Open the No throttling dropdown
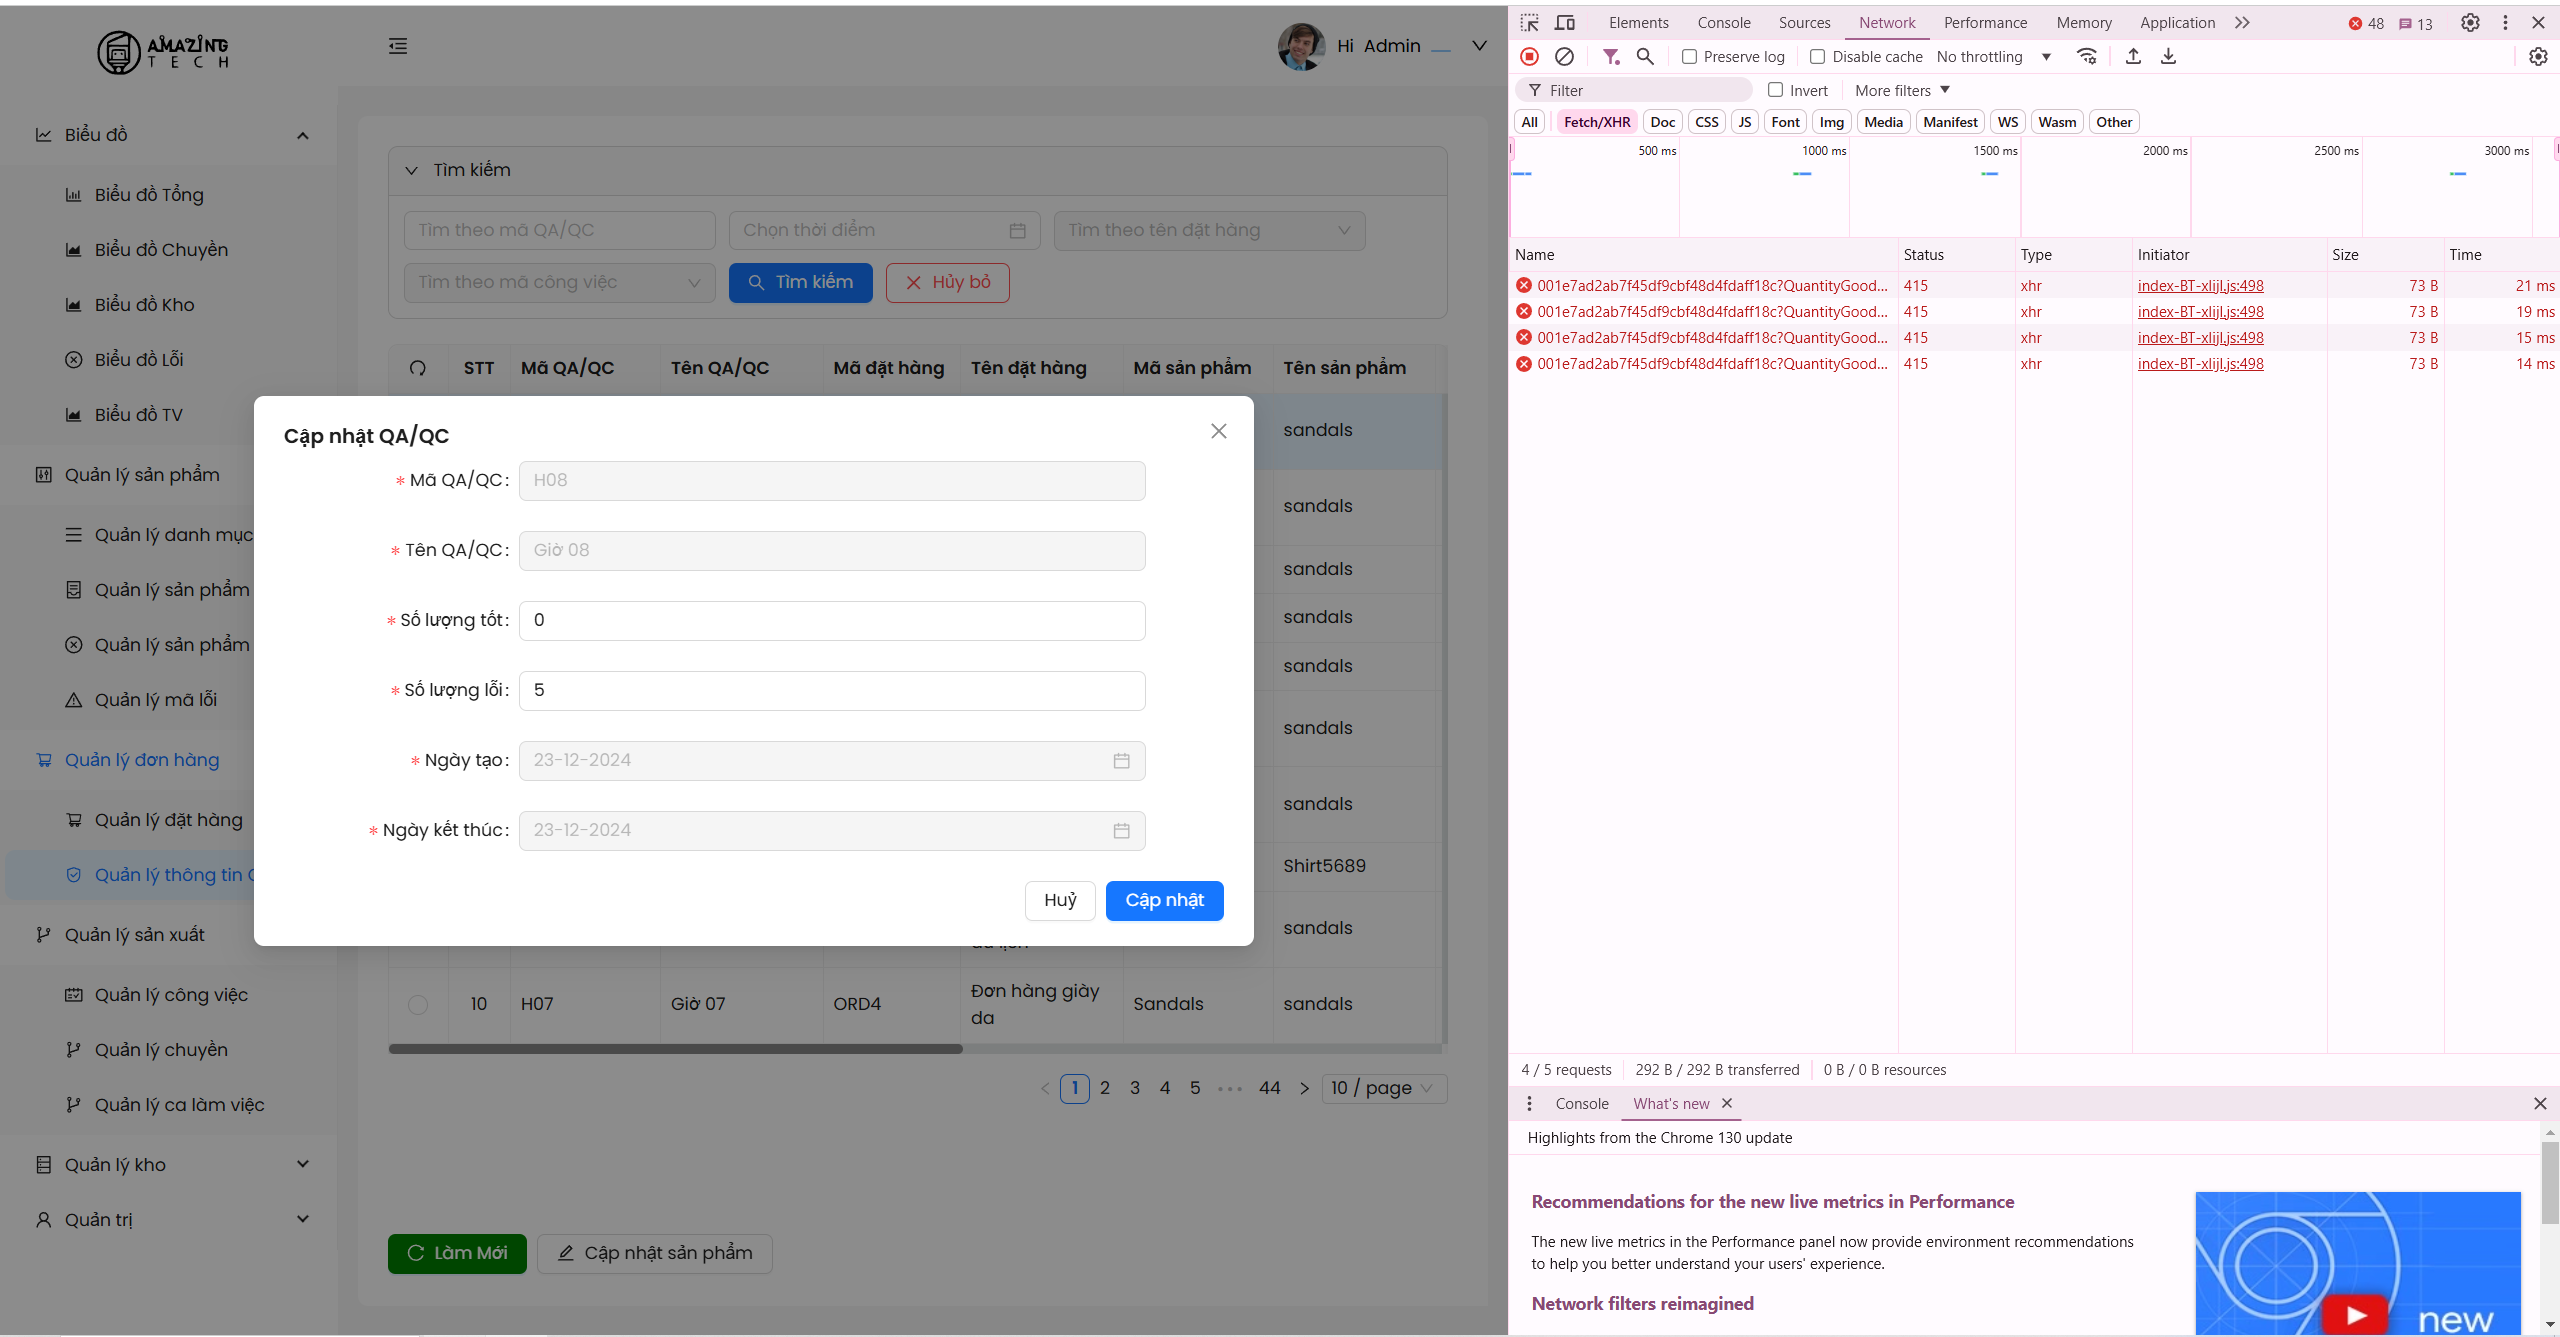The height and width of the screenshot is (1337, 2560). [1993, 57]
